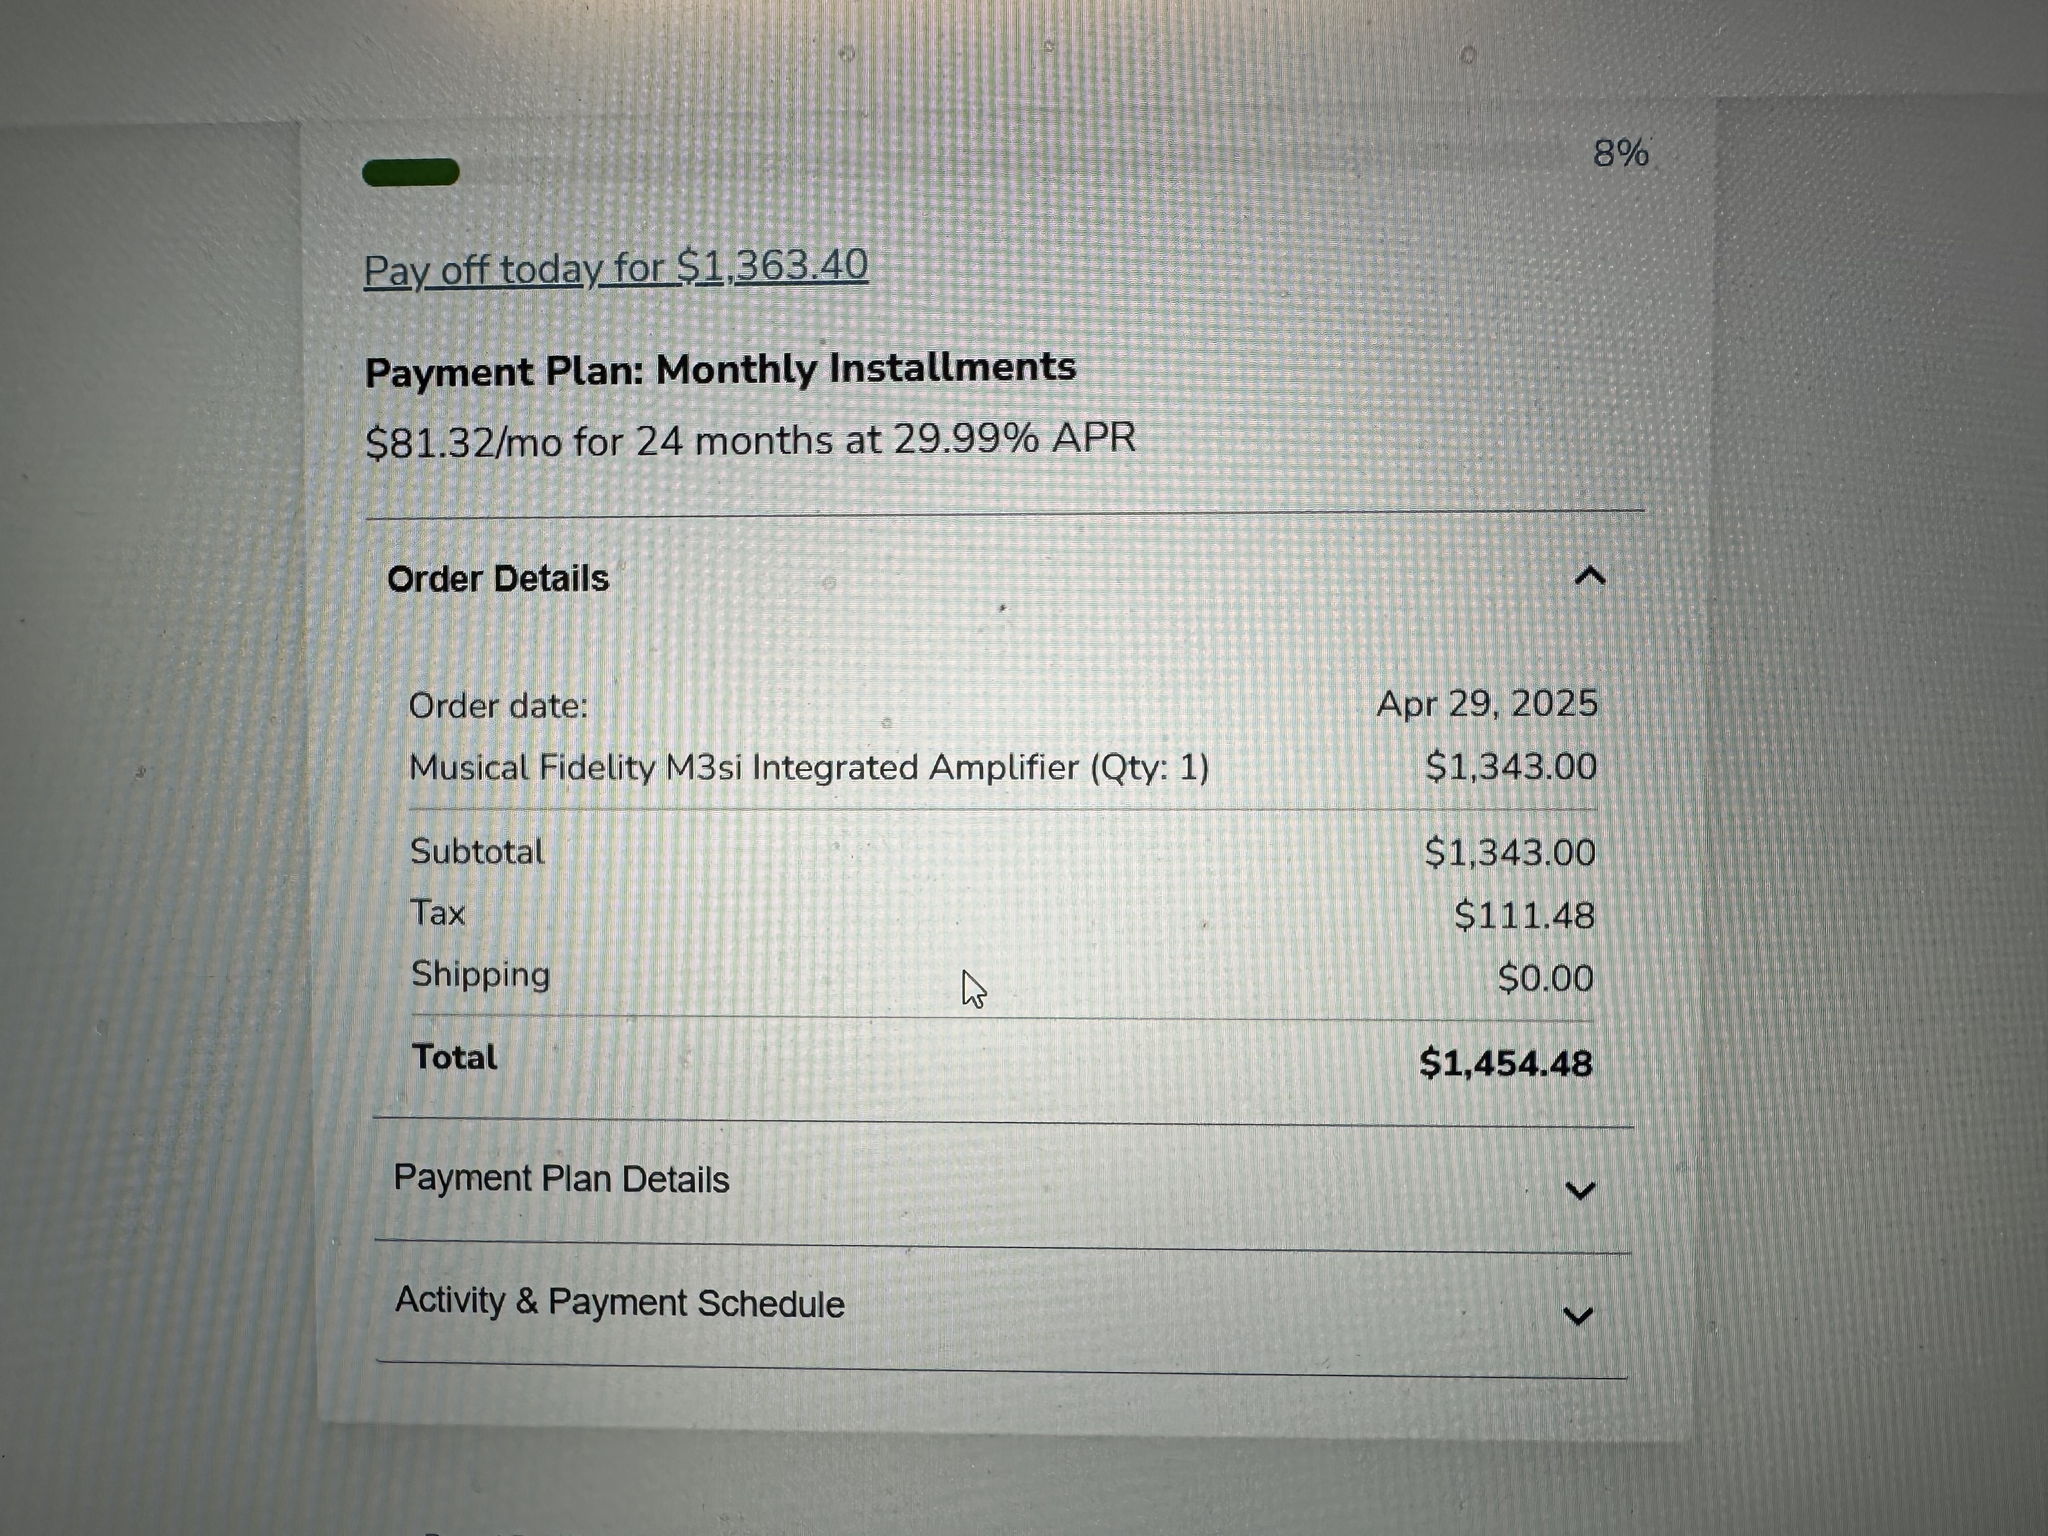Expand Activity & Payment Schedule with the chevron icon
Screen dimensions: 2048x1536
(1578, 1315)
